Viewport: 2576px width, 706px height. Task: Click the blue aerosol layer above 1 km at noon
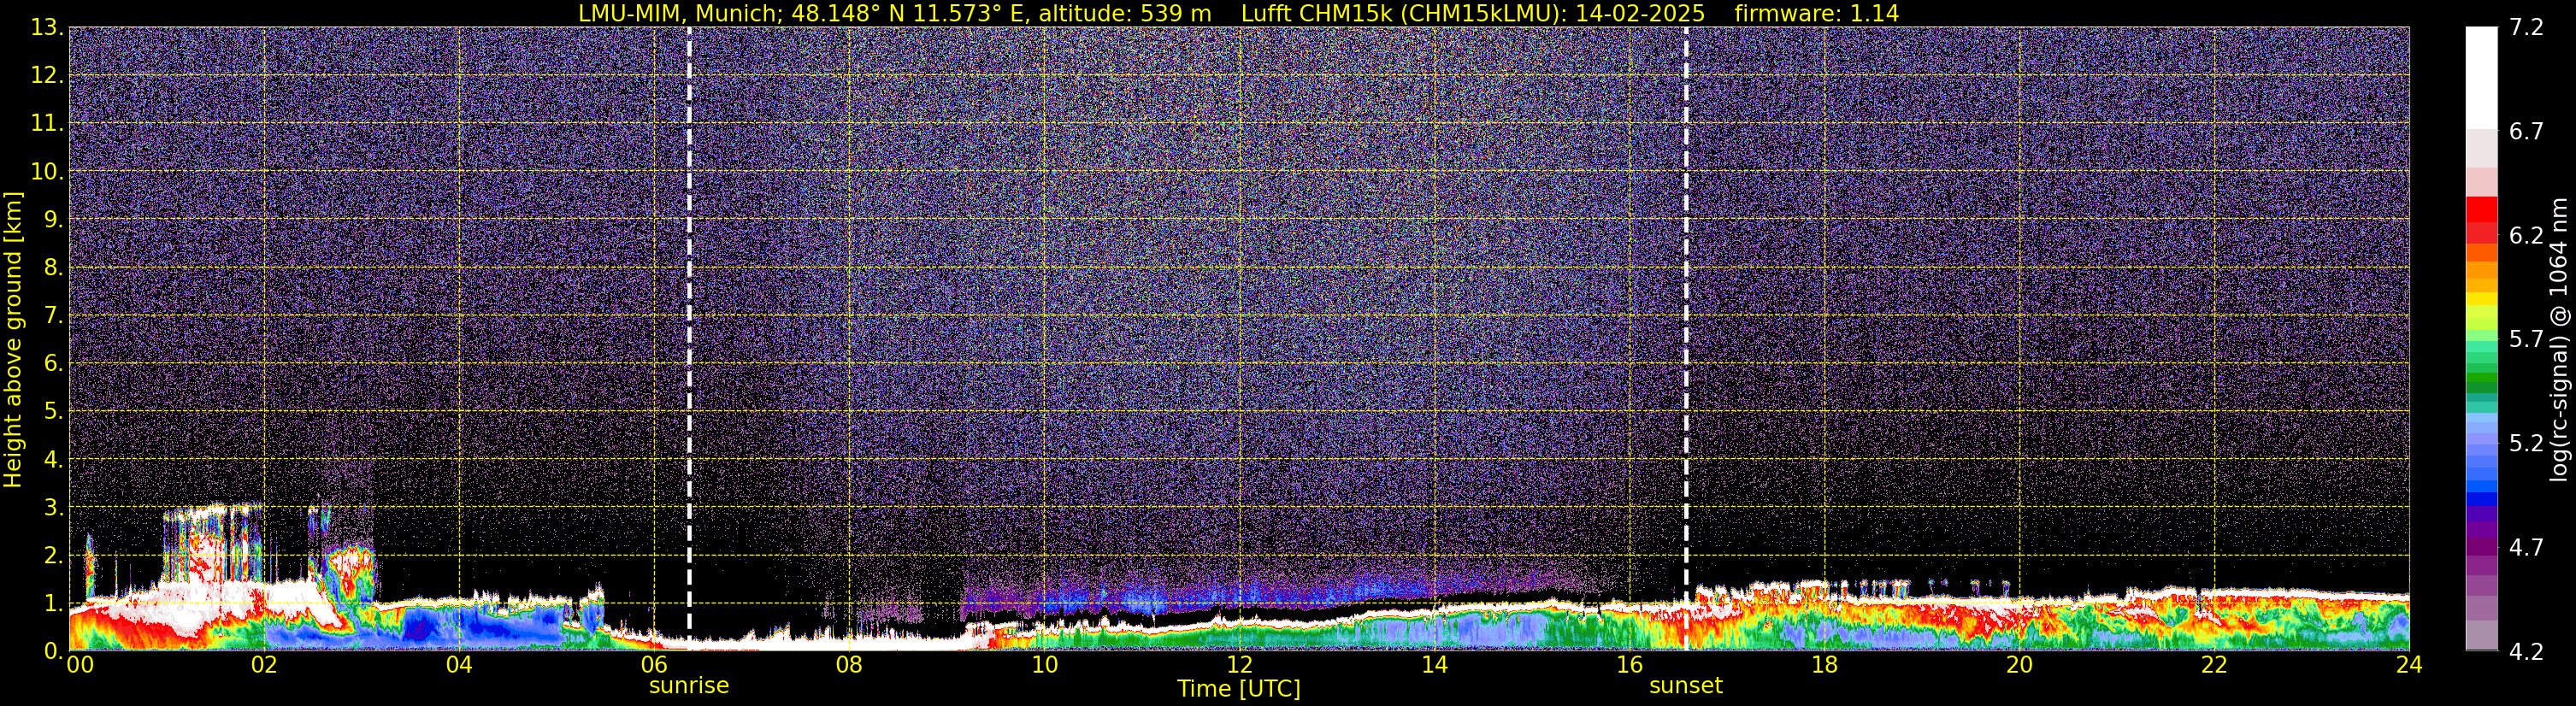coord(1238,597)
